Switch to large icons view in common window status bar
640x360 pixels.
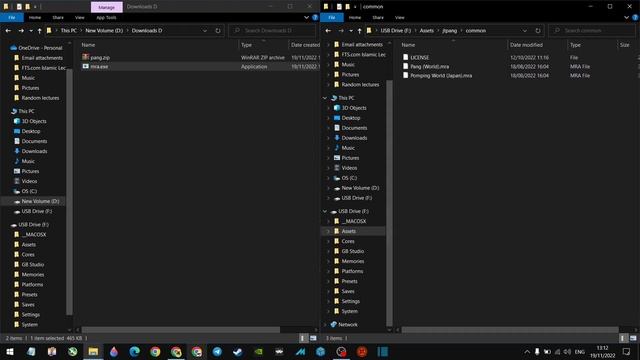pos(633,338)
